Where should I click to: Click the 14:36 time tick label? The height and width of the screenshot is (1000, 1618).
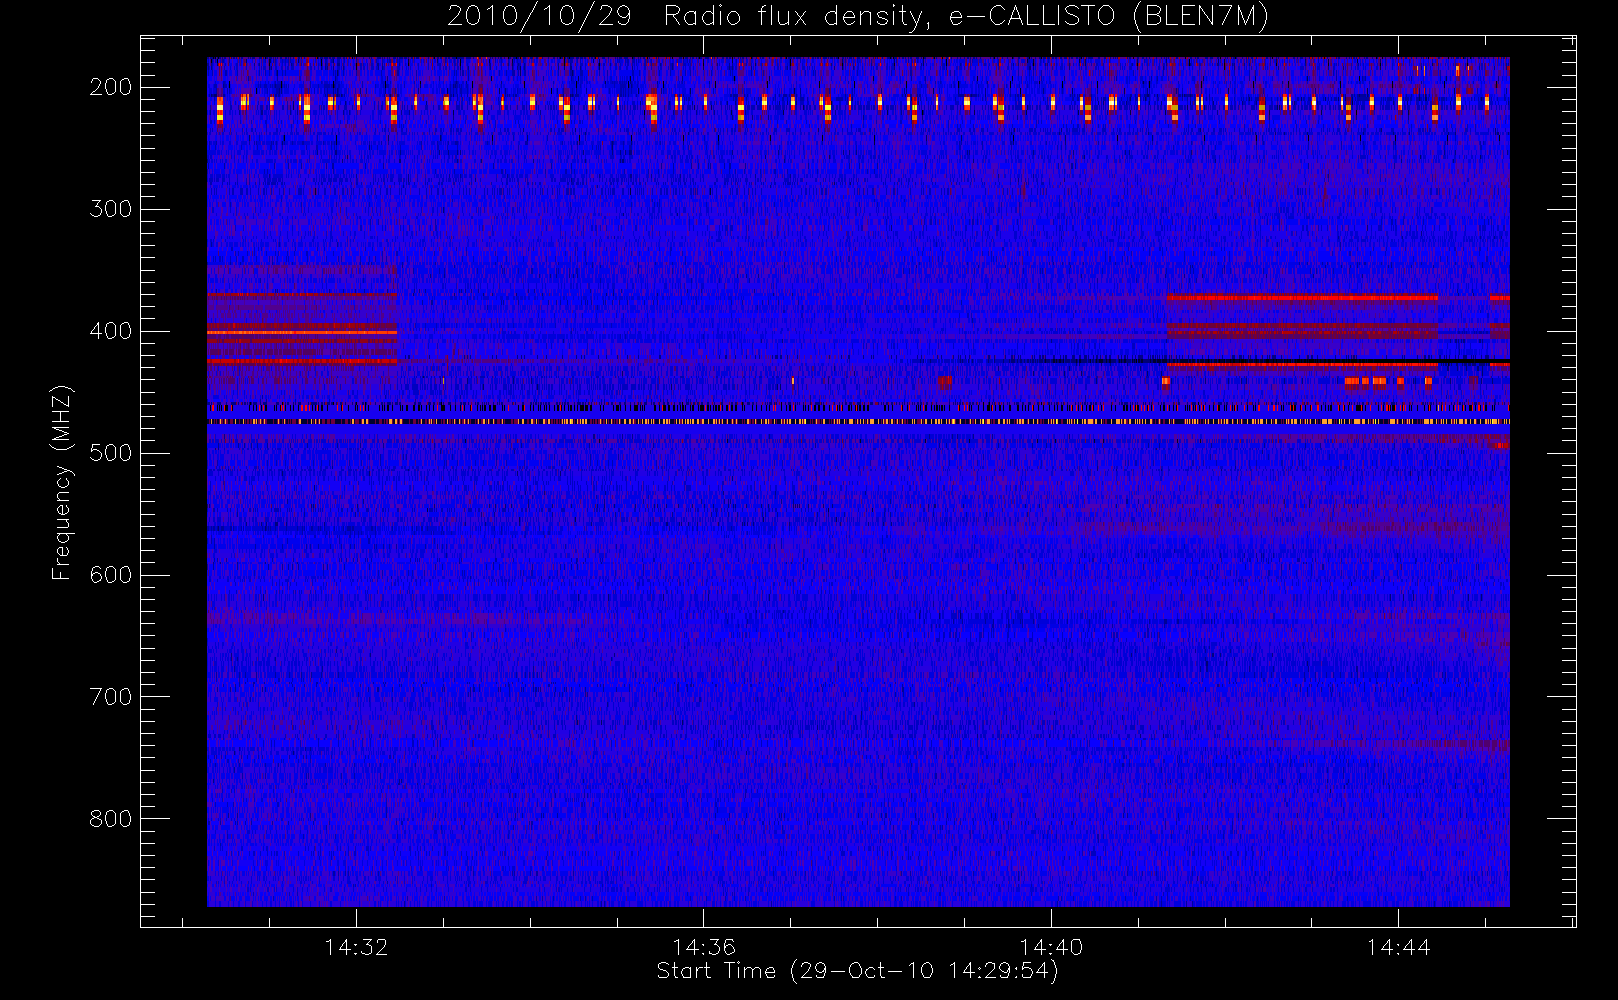[x=704, y=947]
